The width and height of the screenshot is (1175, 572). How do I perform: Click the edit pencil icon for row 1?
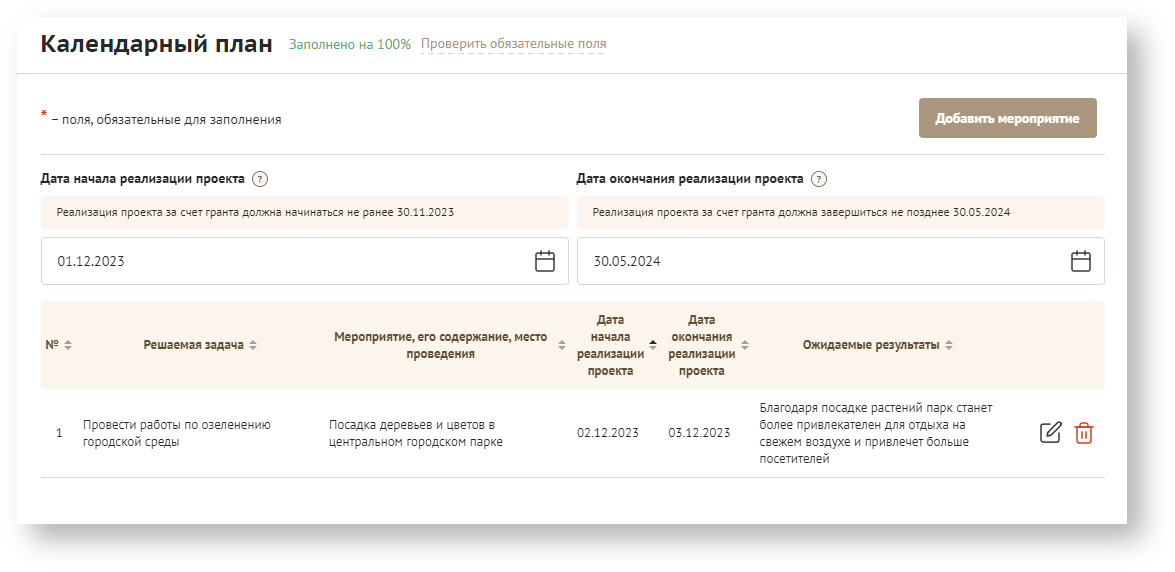point(1050,433)
